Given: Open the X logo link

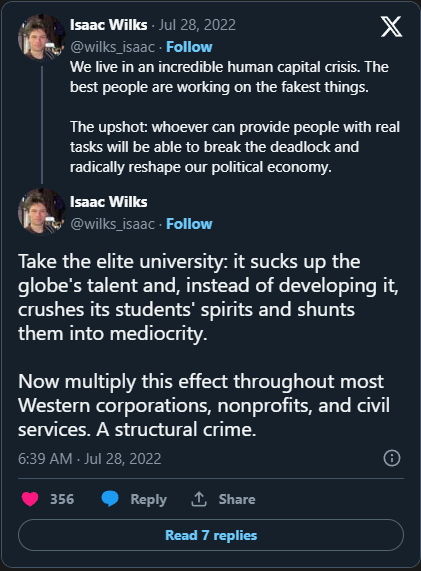Looking at the screenshot, I should (392, 26).
